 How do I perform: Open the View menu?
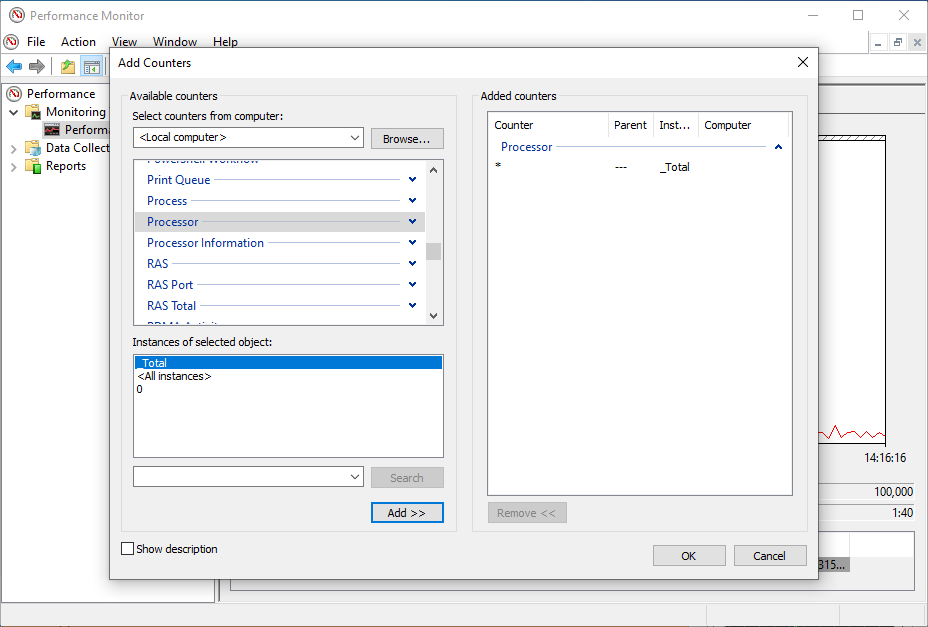tap(123, 42)
